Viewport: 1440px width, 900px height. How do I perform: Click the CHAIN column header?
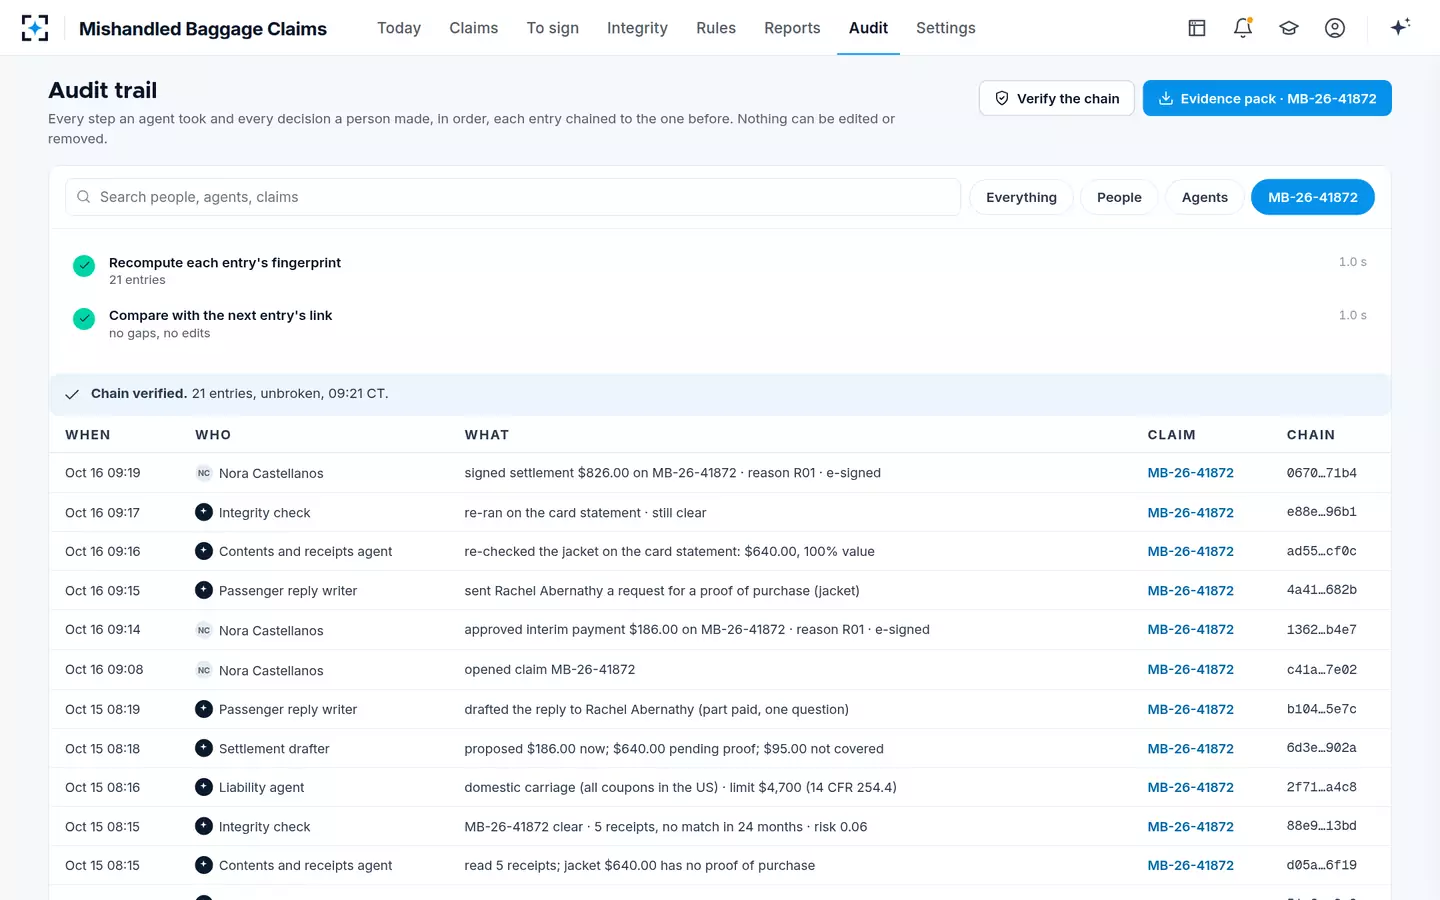tap(1311, 435)
